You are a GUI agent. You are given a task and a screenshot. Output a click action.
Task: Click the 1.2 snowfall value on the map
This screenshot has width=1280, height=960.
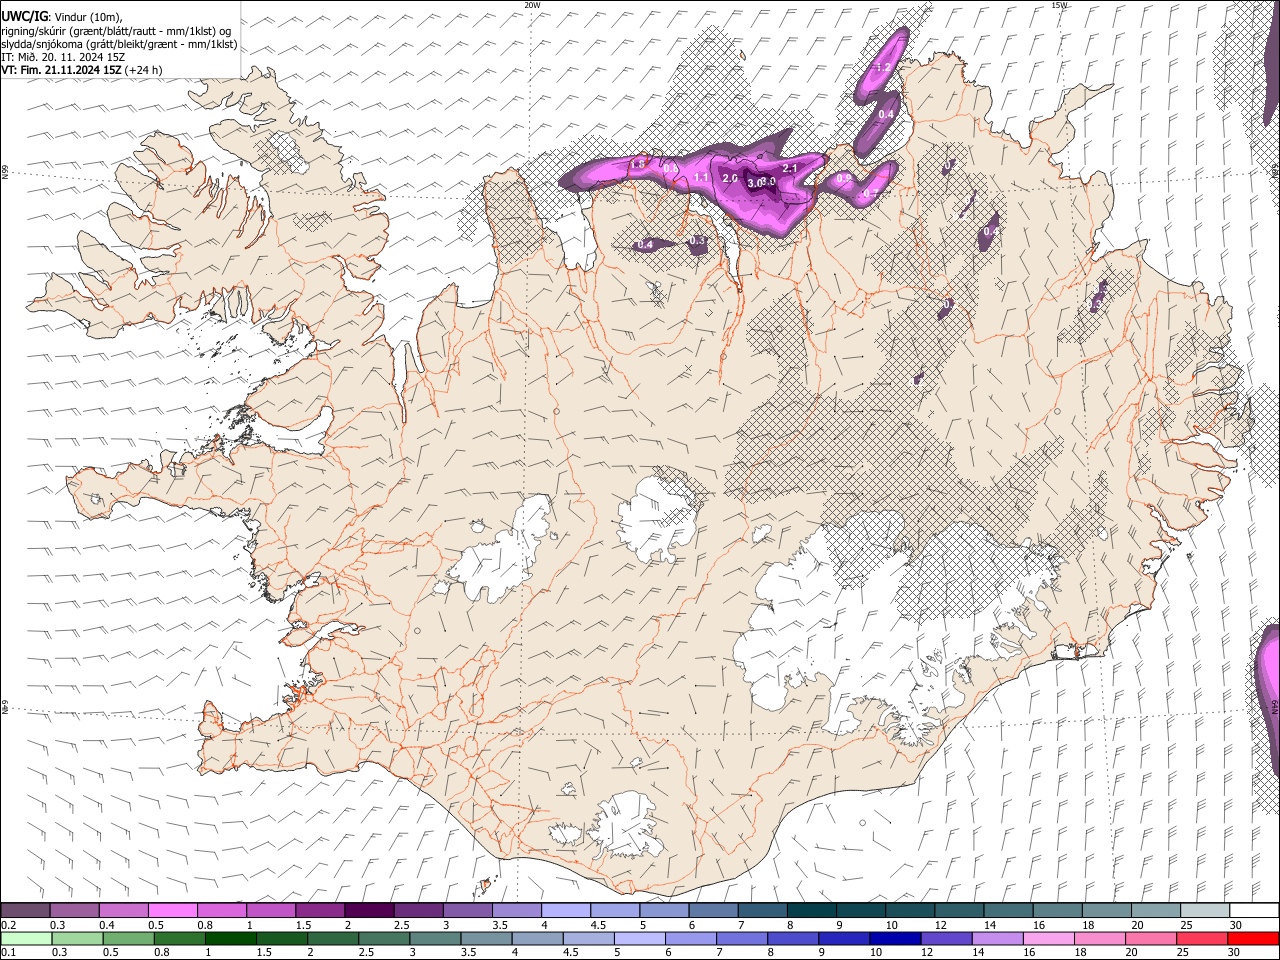pyautogui.click(x=883, y=67)
